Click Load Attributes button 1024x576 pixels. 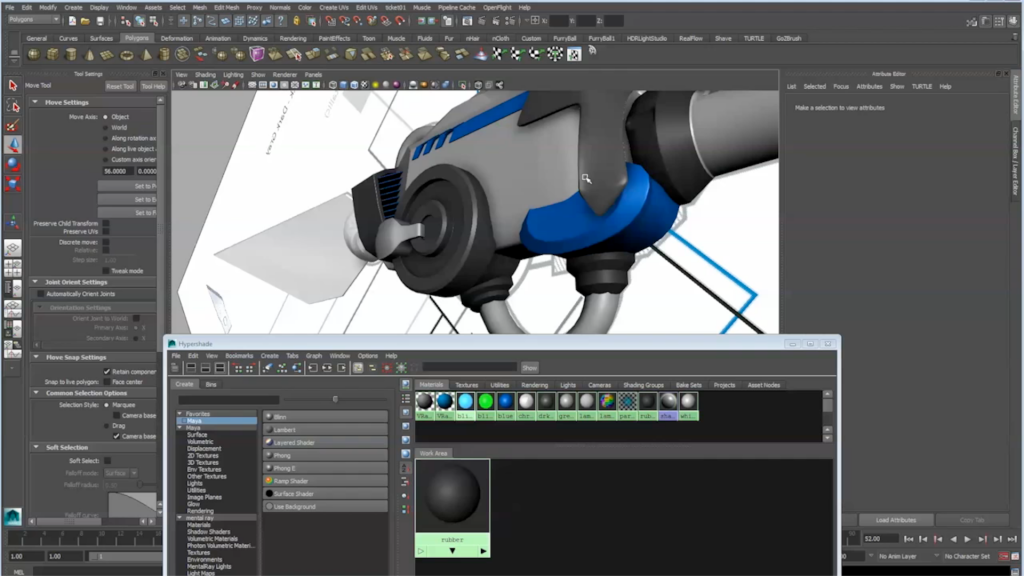coord(895,520)
